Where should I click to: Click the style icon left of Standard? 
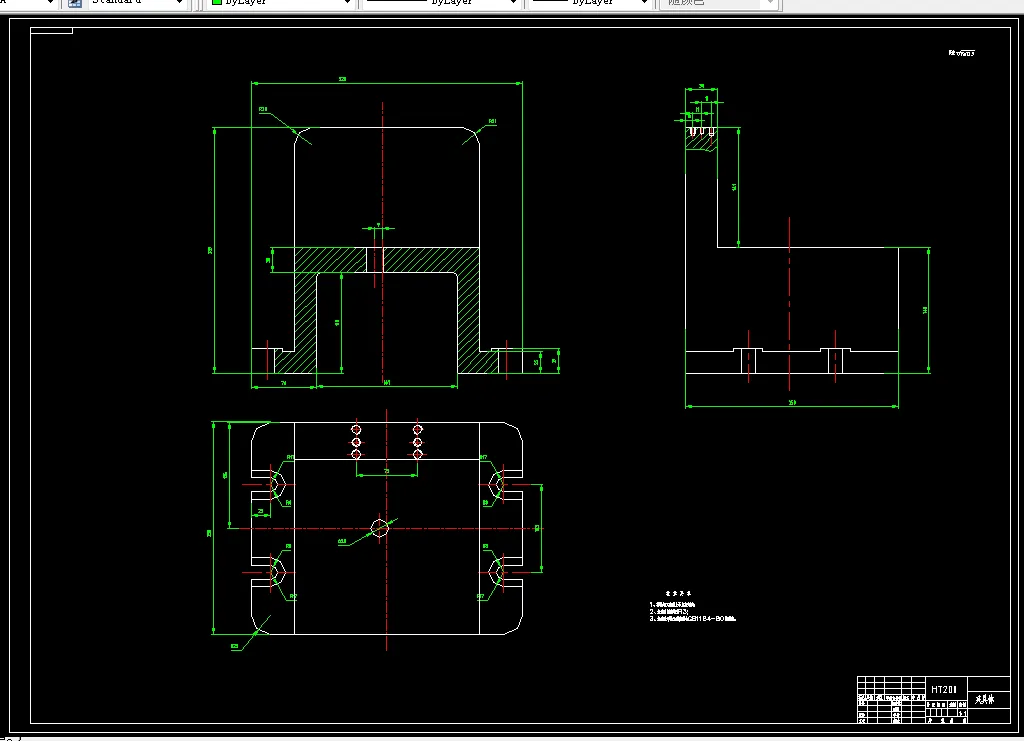click(75, 3)
